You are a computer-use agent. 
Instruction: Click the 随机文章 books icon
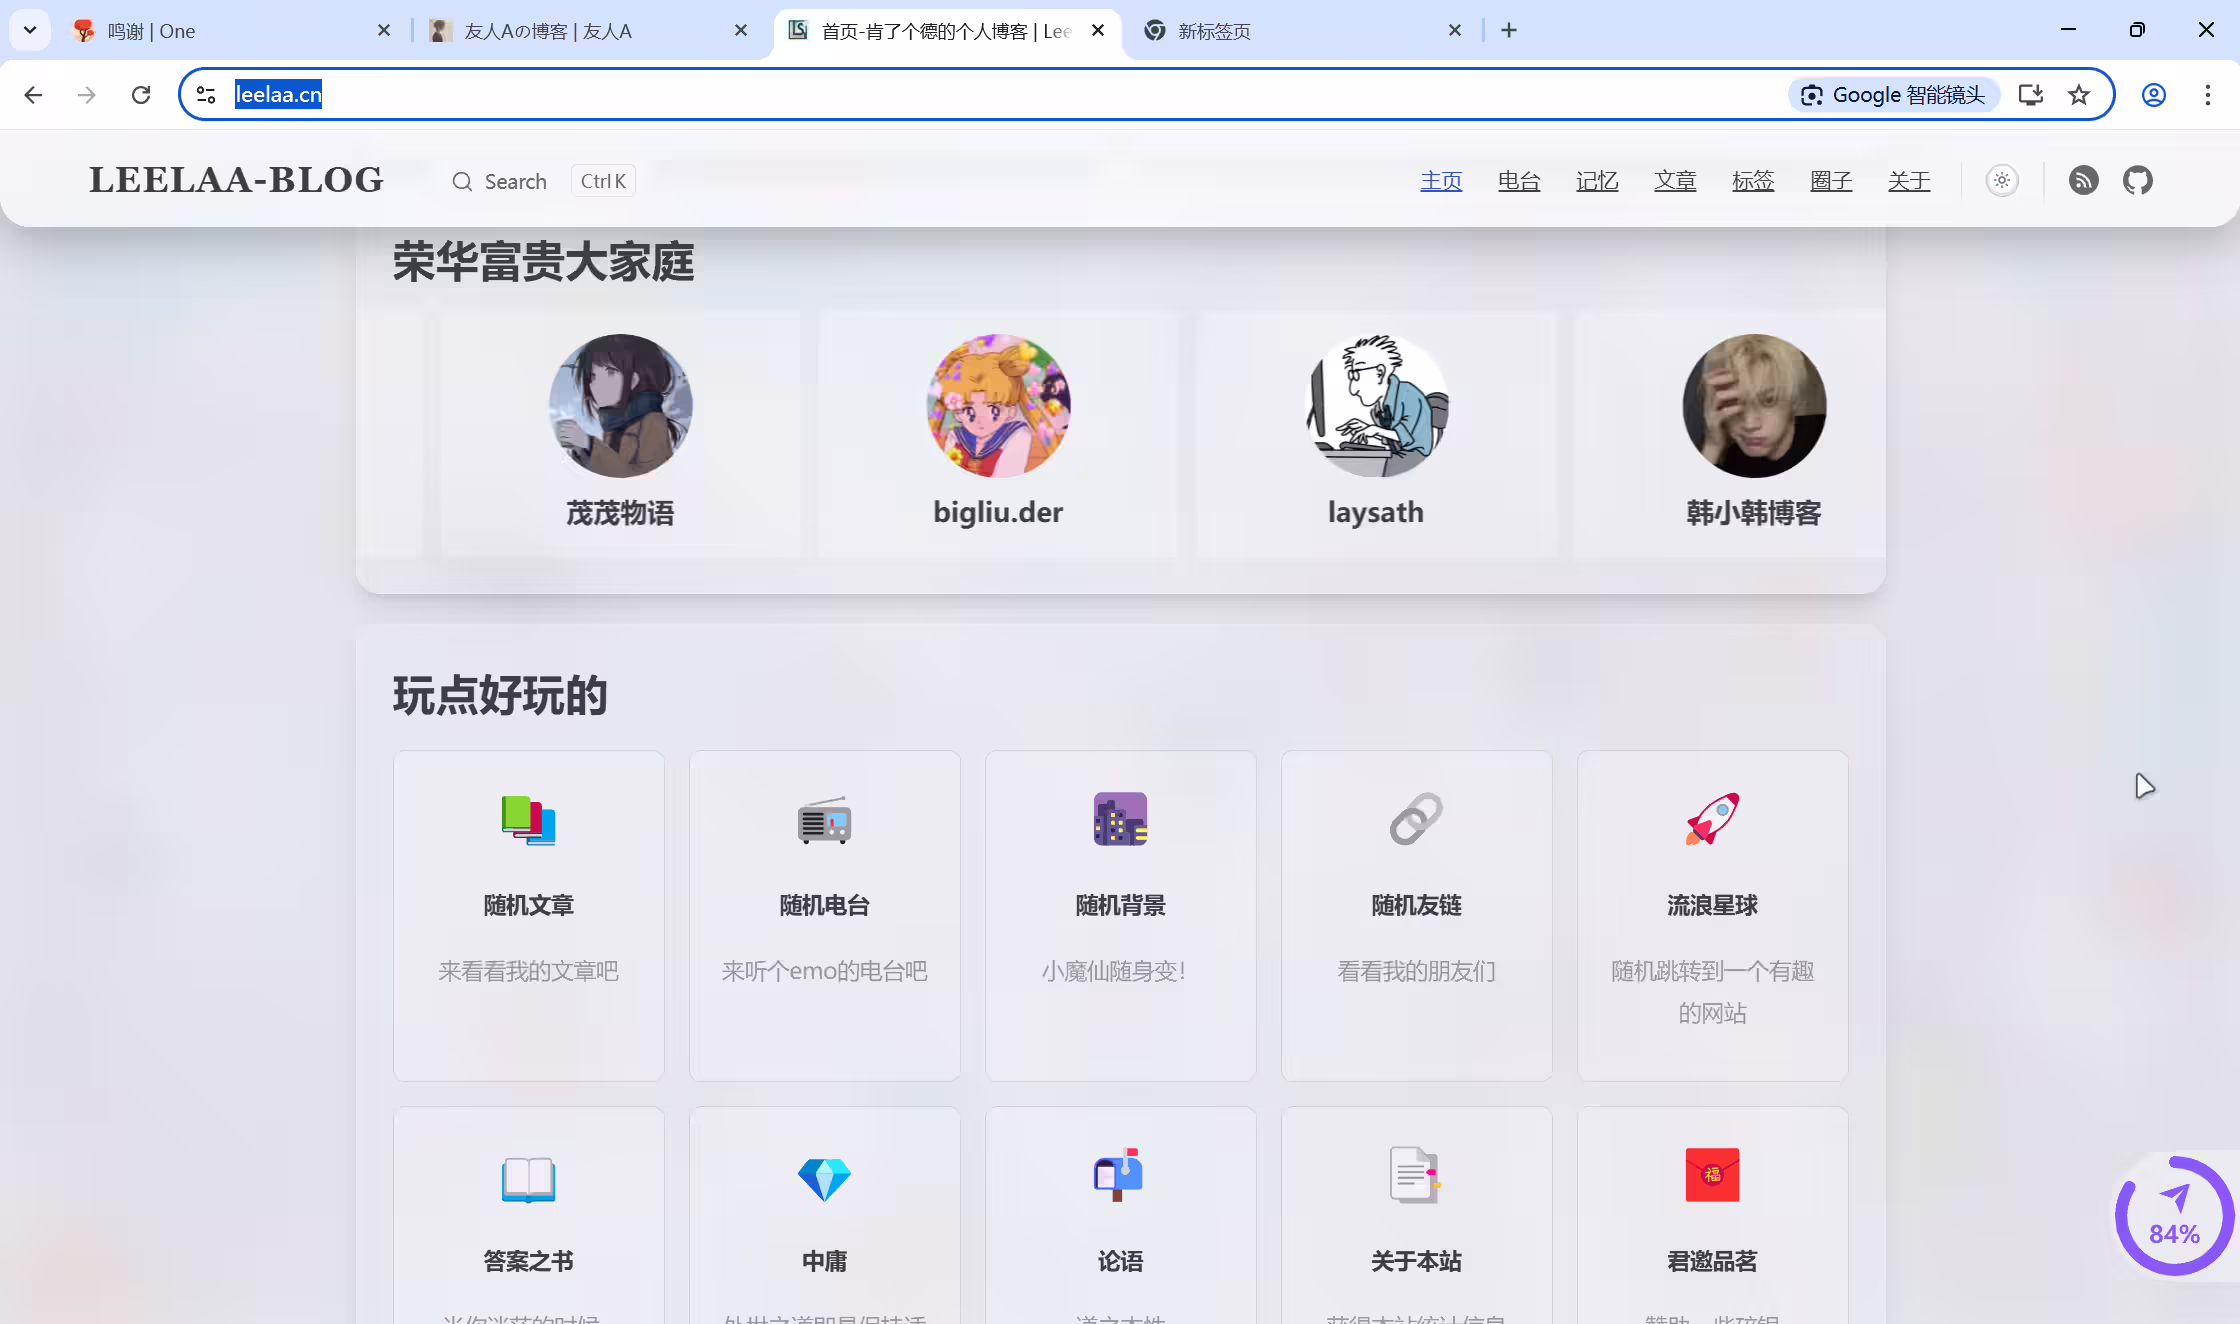click(x=528, y=820)
